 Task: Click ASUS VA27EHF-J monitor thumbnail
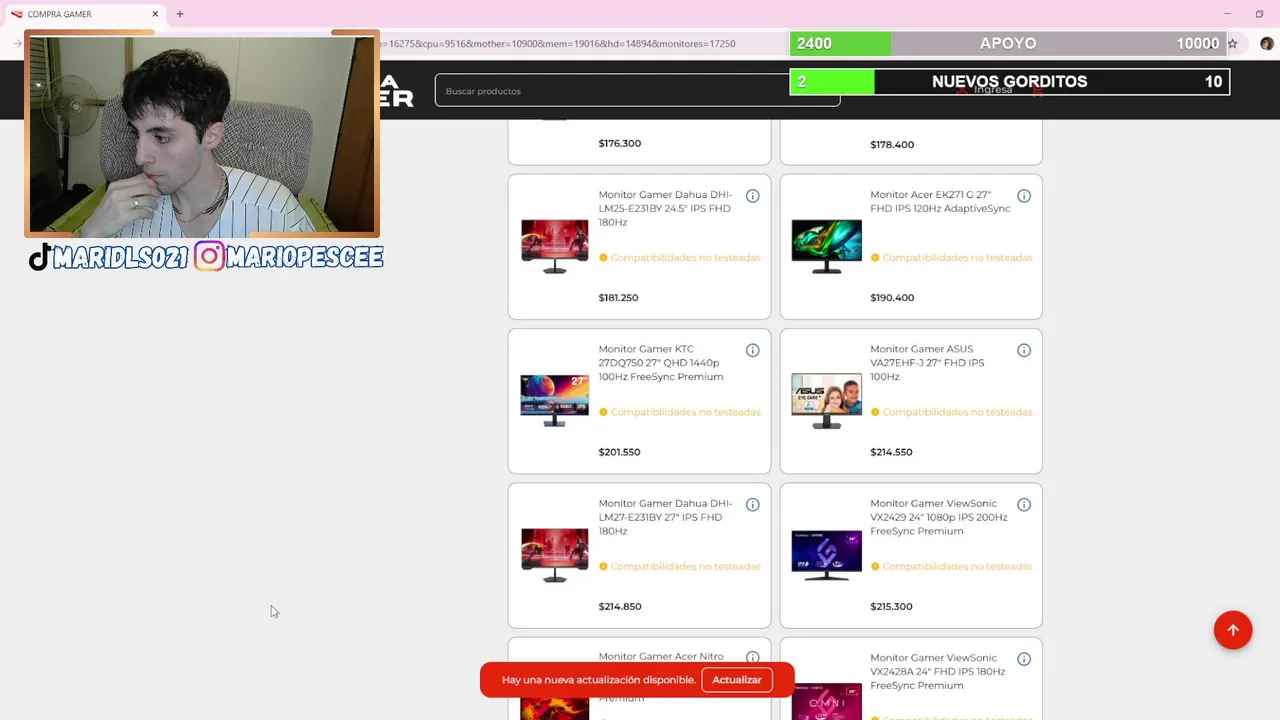(x=826, y=401)
